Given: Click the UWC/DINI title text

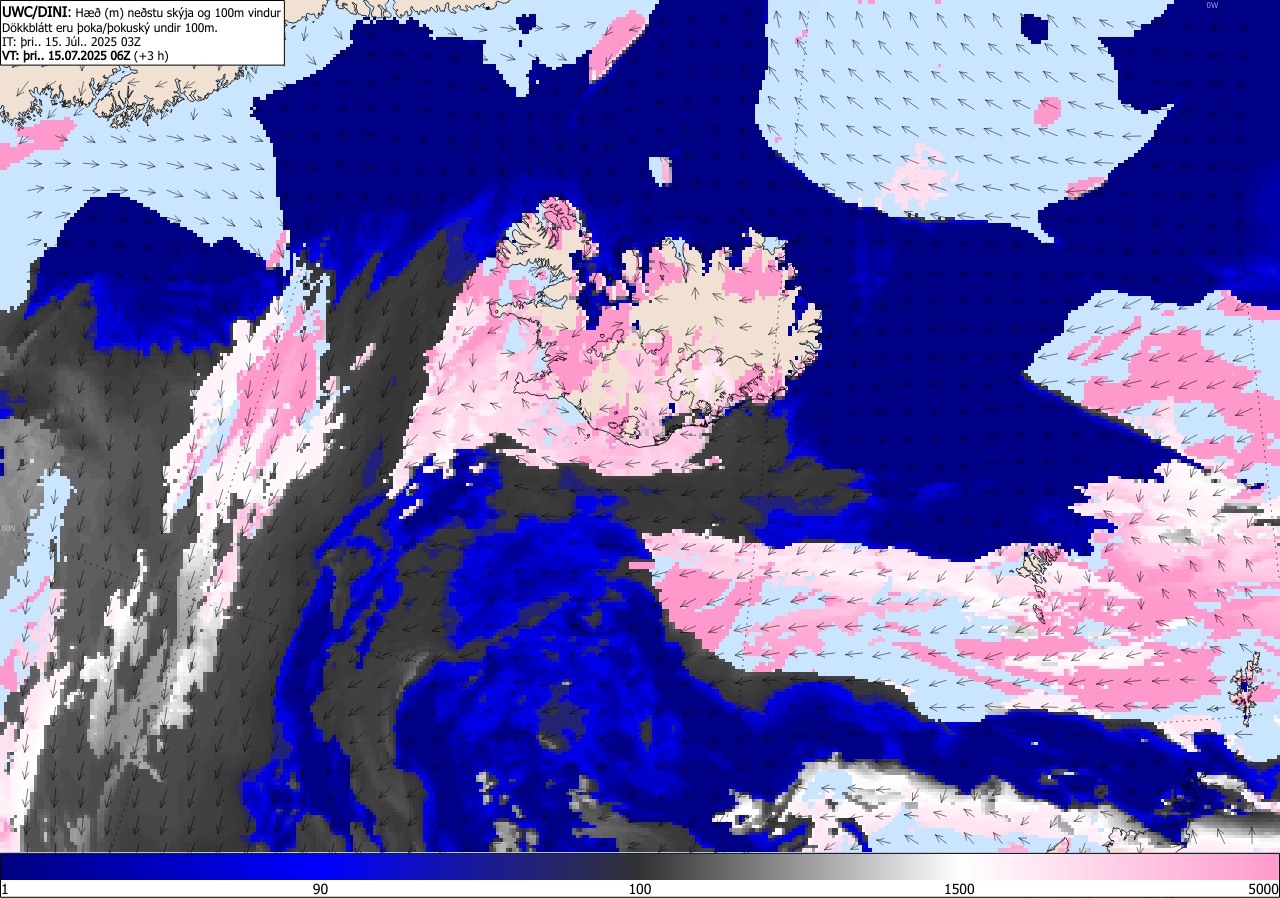Looking at the screenshot, I should click(x=35, y=11).
